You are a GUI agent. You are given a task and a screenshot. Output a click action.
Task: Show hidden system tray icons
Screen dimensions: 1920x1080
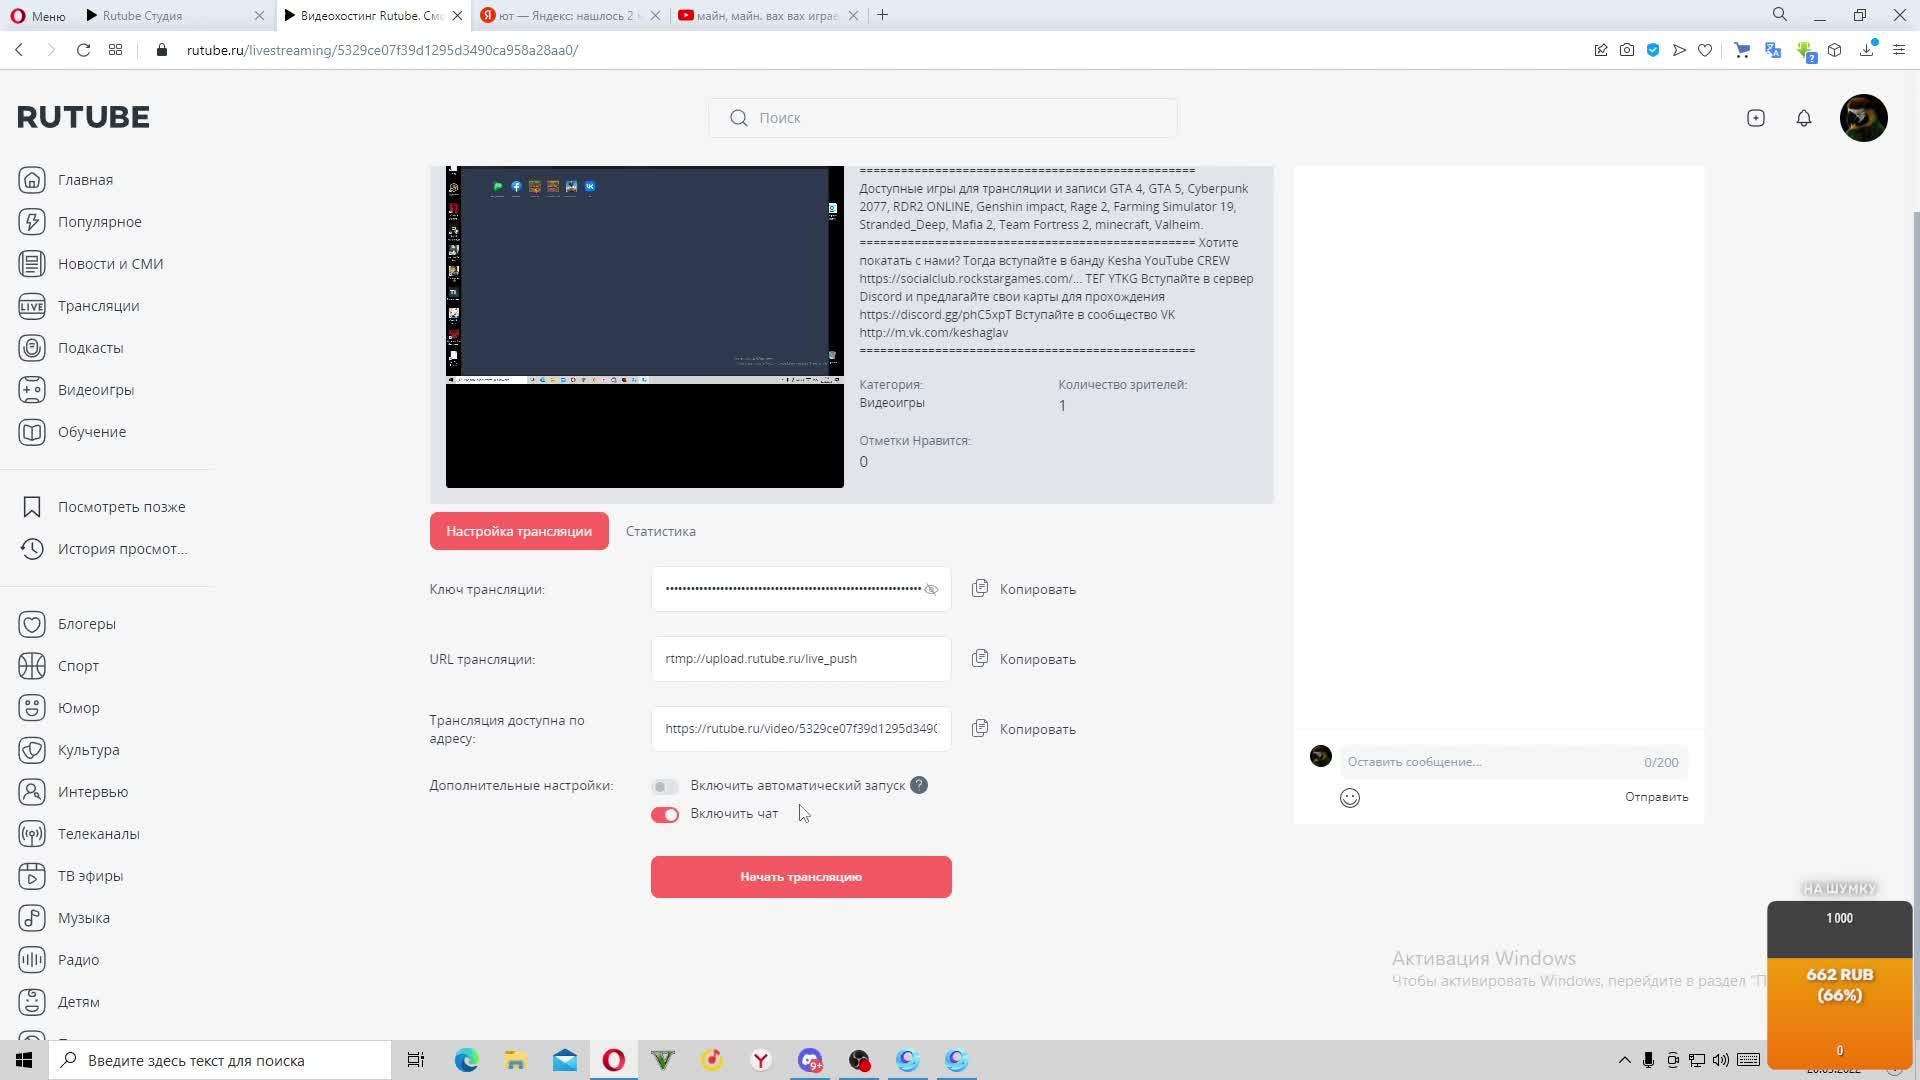pyautogui.click(x=1624, y=1060)
